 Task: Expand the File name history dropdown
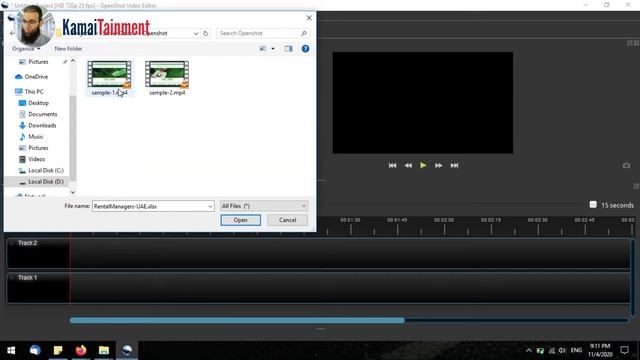point(210,206)
